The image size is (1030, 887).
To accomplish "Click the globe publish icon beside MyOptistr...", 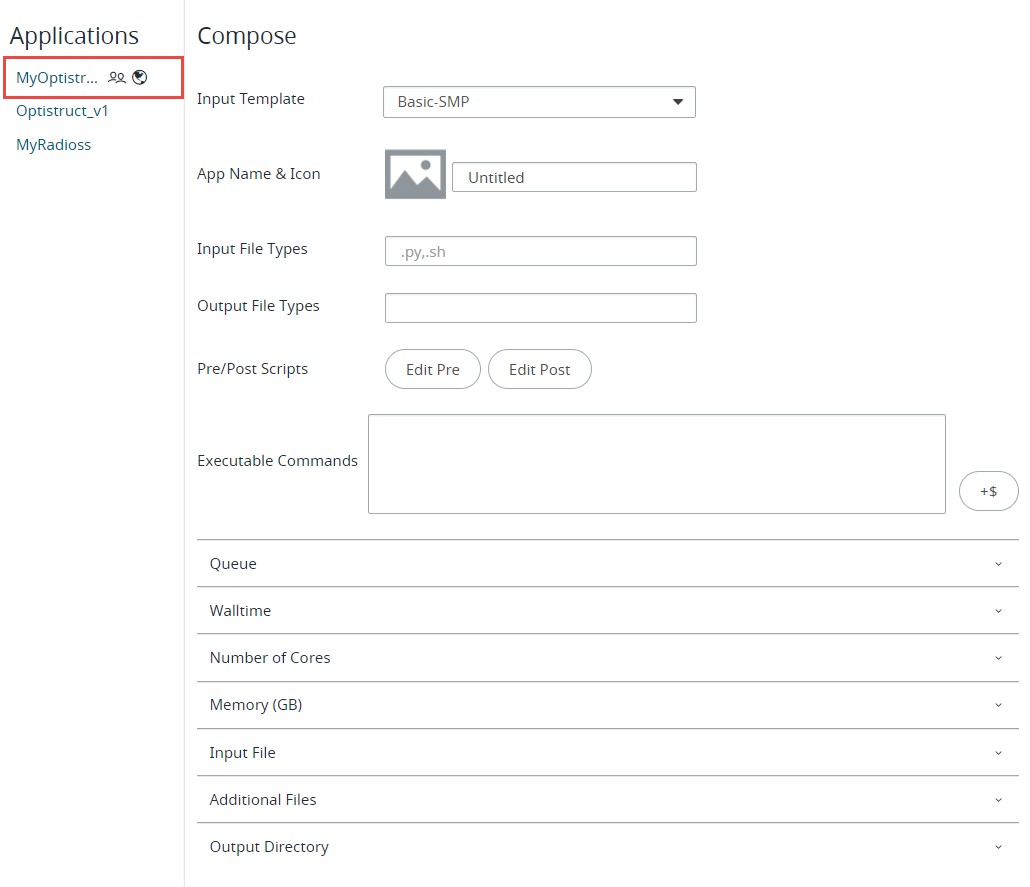I will click(x=139, y=78).
